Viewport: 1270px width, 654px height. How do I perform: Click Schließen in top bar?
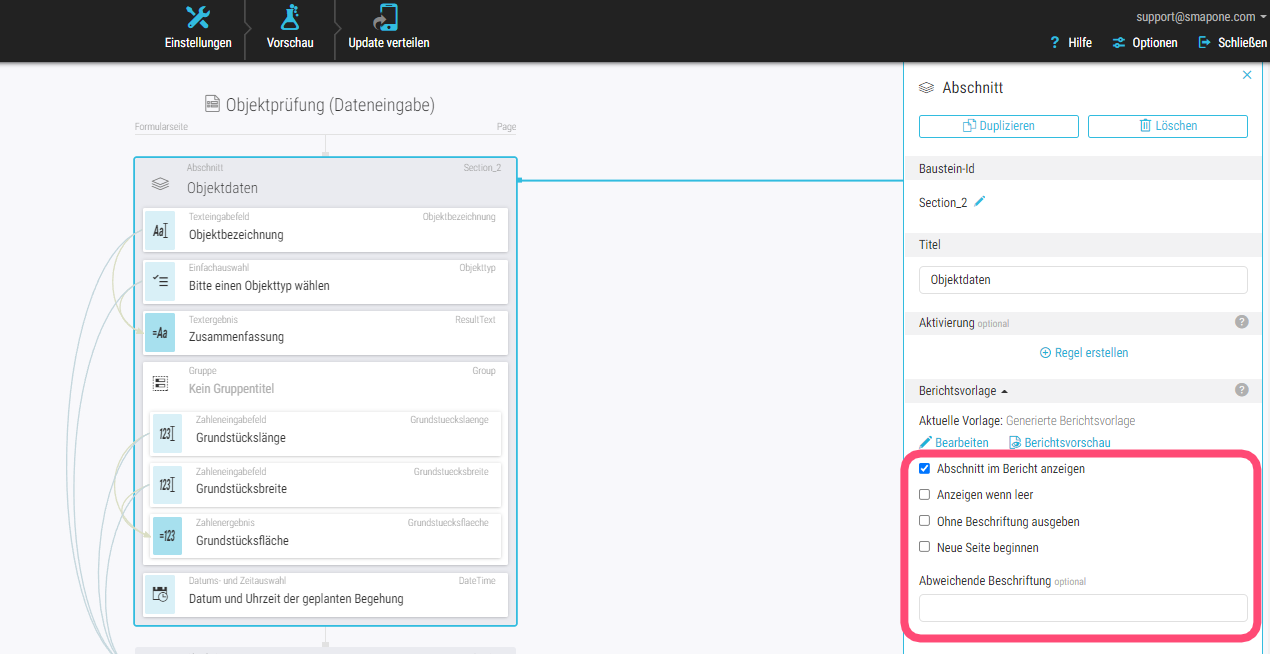(x=1232, y=43)
